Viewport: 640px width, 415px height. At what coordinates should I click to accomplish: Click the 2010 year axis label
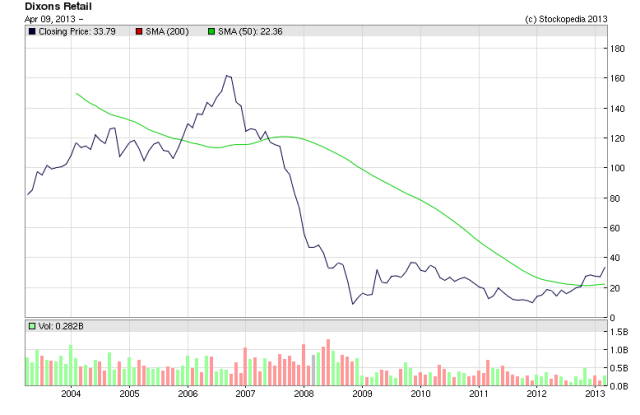point(420,394)
